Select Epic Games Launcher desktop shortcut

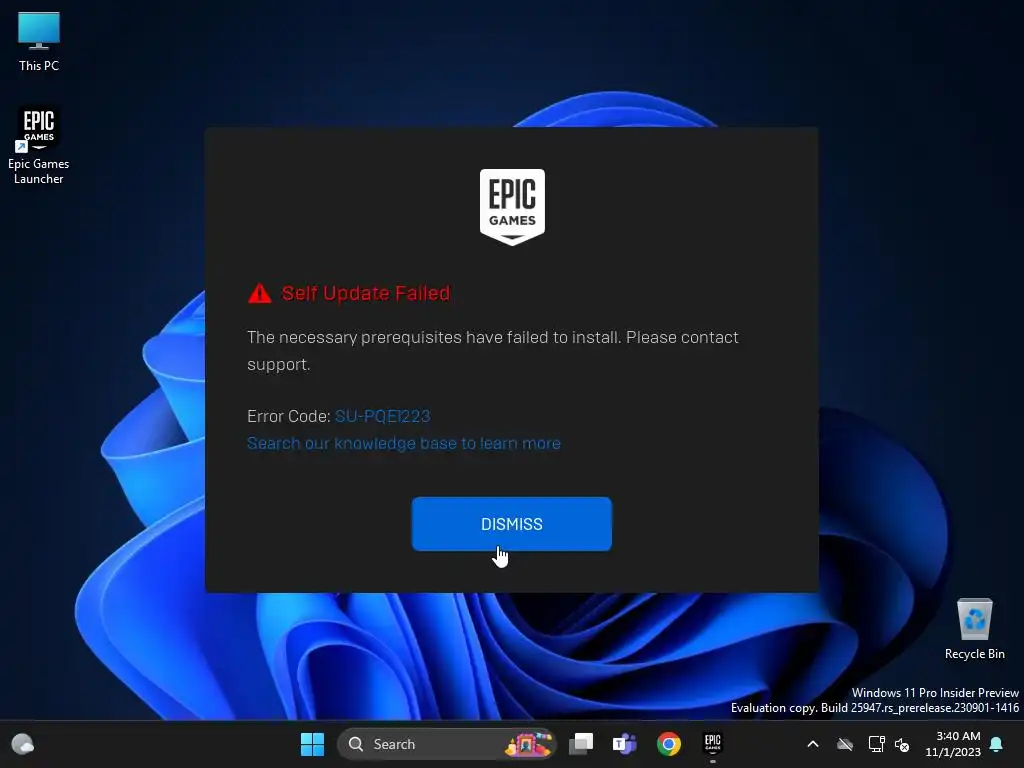(39, 146)
